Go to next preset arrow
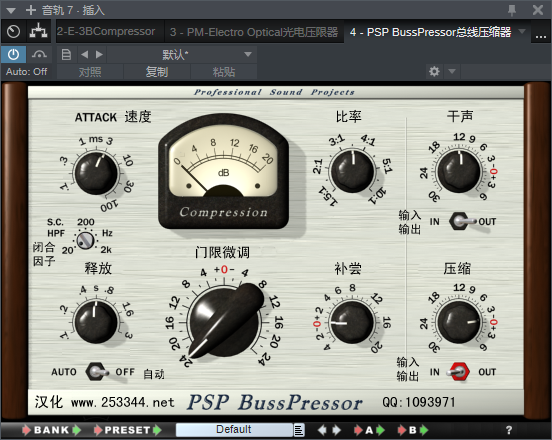Image resolution: width=552 pixels, height=440 pixels. [x=99, y=55]
